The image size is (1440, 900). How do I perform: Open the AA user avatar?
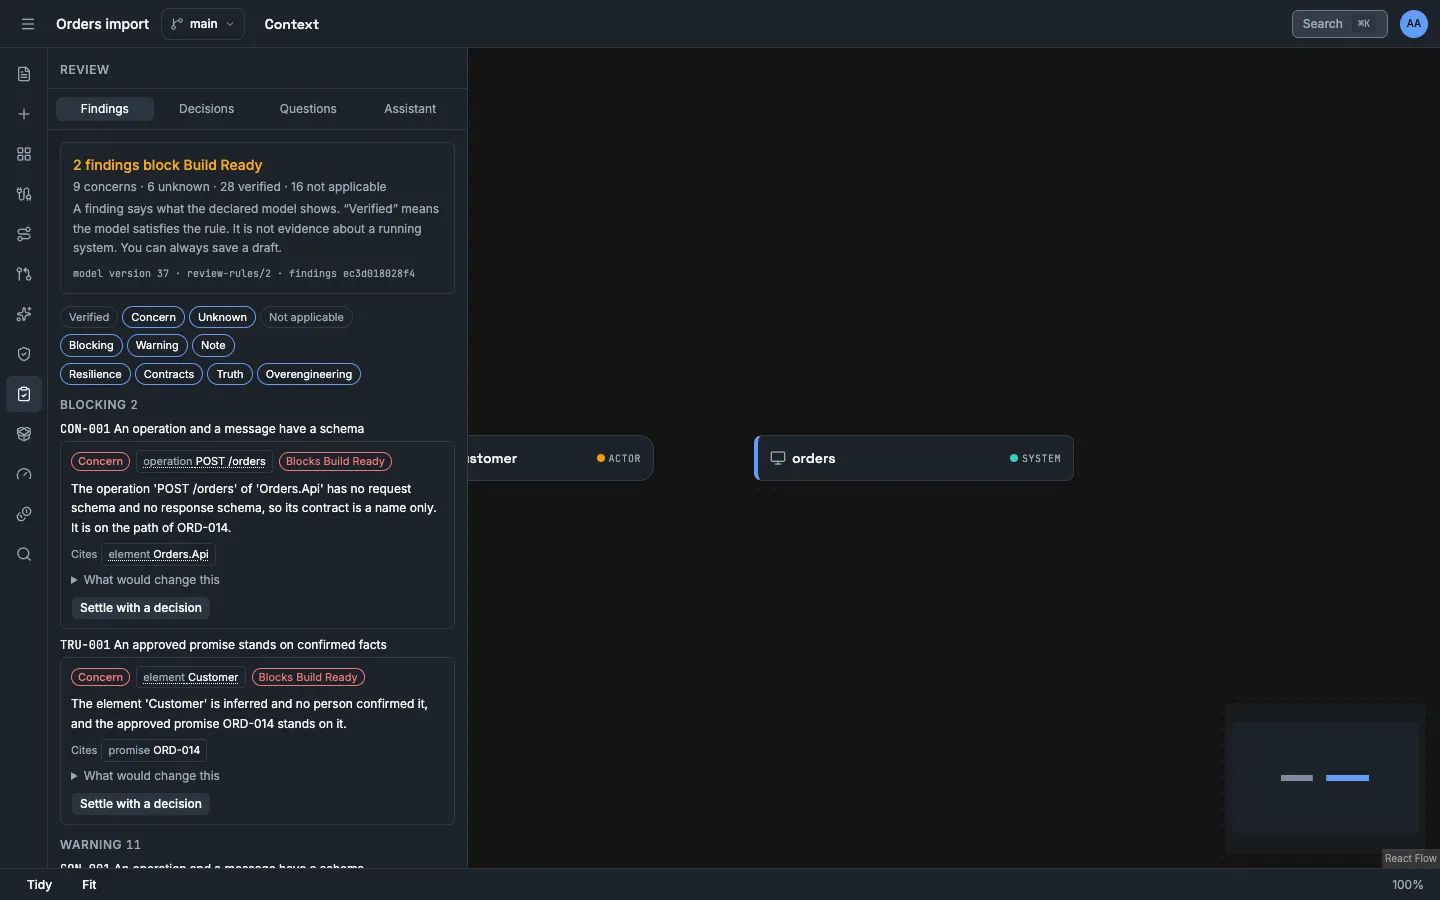[x=1414, y=24]
